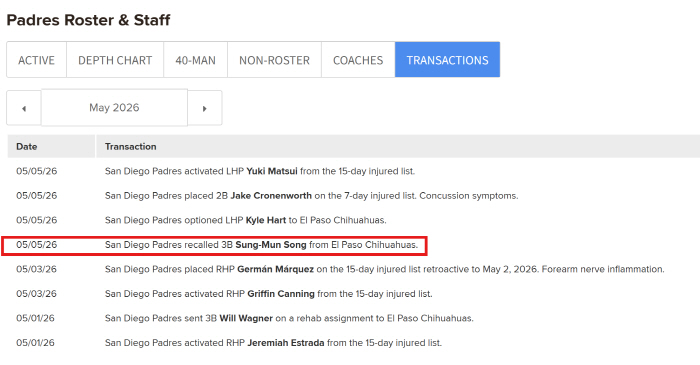Click Will Wagner player name
The height and width of the screenshot is (365, 700).
246,318
